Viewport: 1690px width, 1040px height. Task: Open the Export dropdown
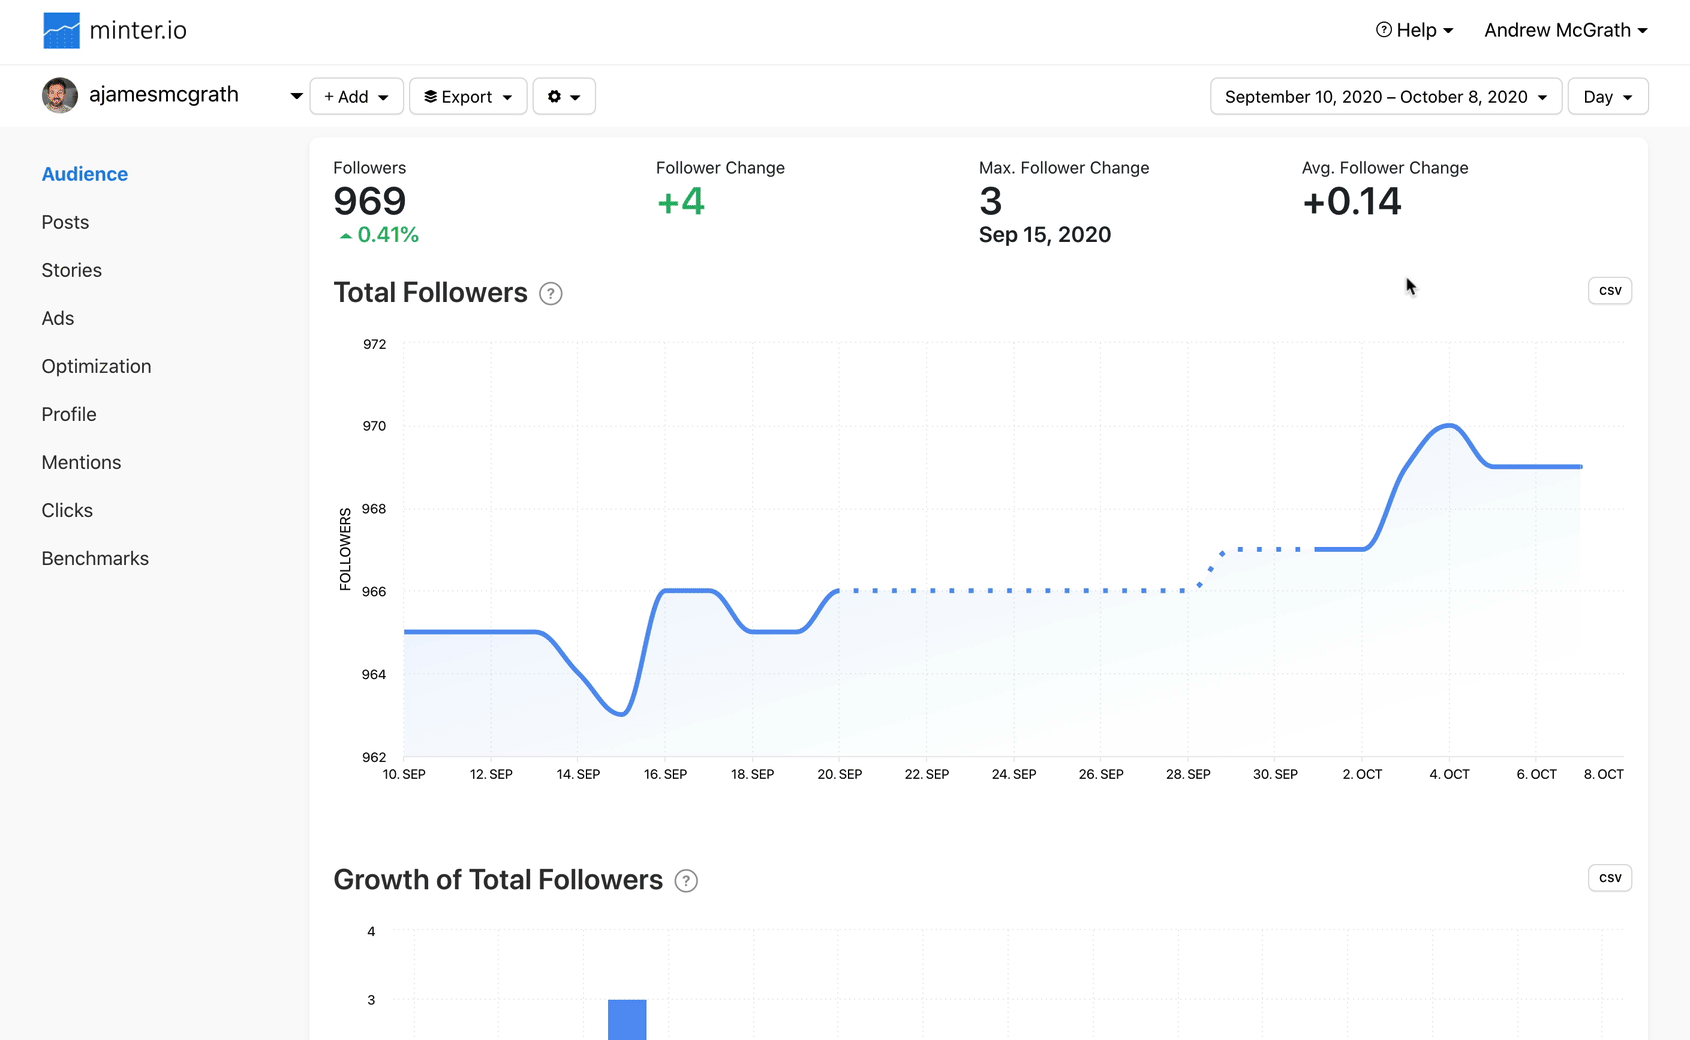click(x=468, y=97)
